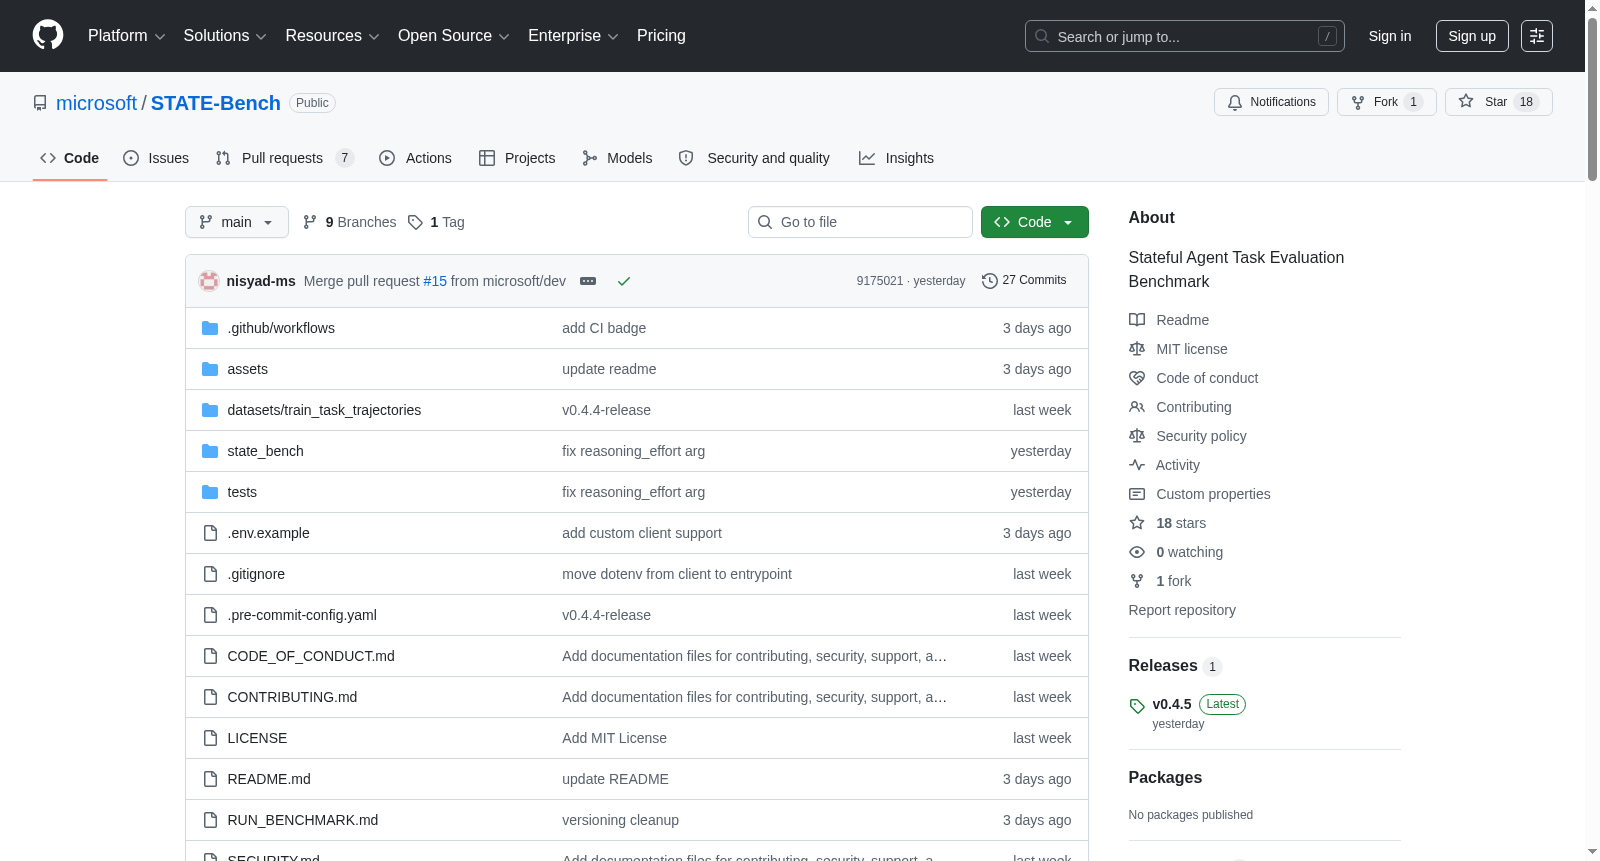
Task: Click the .env.example file icon
Action: coord(210,533)
